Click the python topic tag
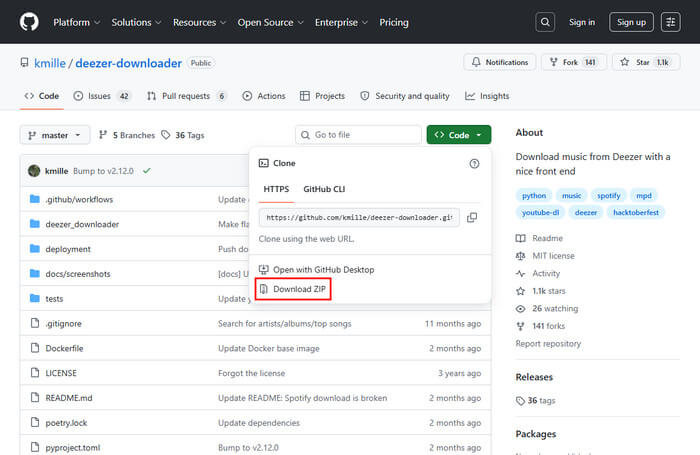Screen dimensions: 700x455 click(534, 196)
